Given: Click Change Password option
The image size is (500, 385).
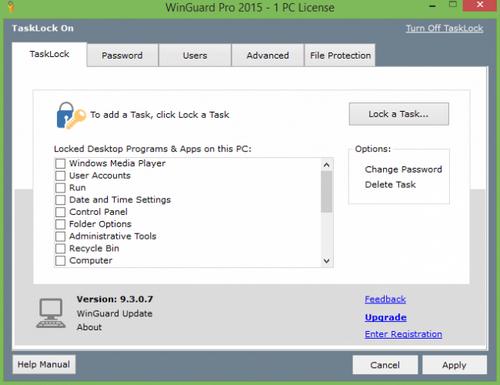Looking at the screenshot, I should pos(403,169).
